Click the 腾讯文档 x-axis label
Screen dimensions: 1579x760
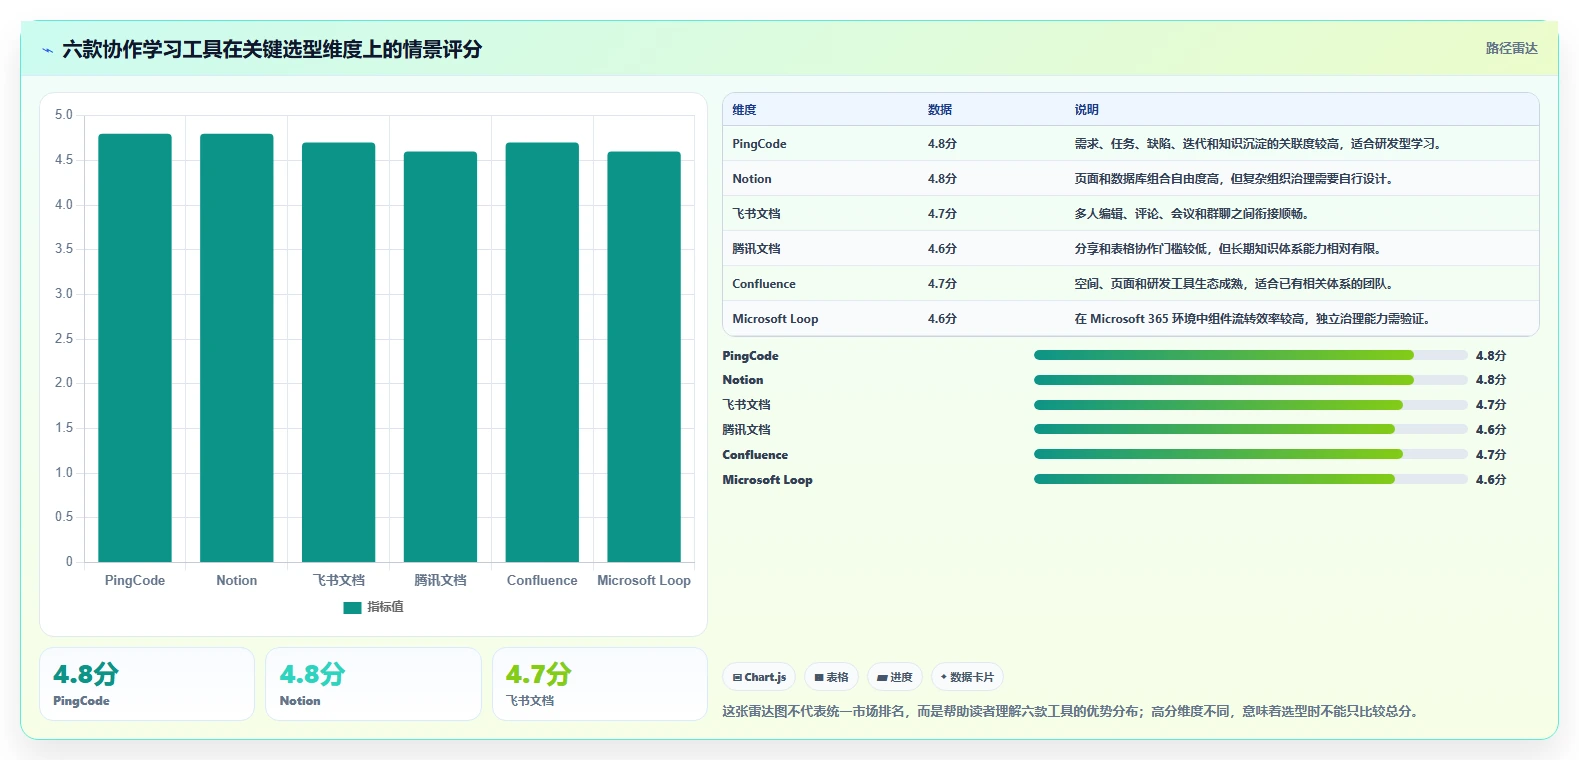point(440,580)
